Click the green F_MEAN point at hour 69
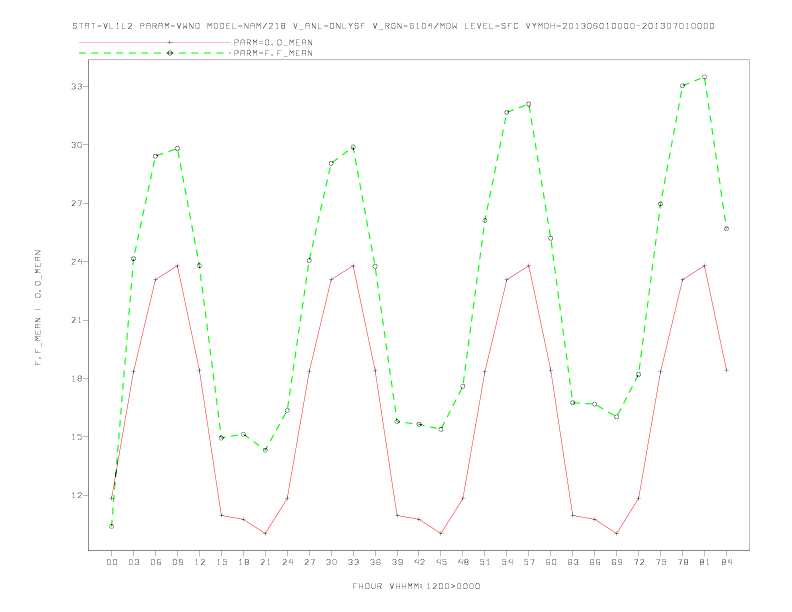 point(617,417)
